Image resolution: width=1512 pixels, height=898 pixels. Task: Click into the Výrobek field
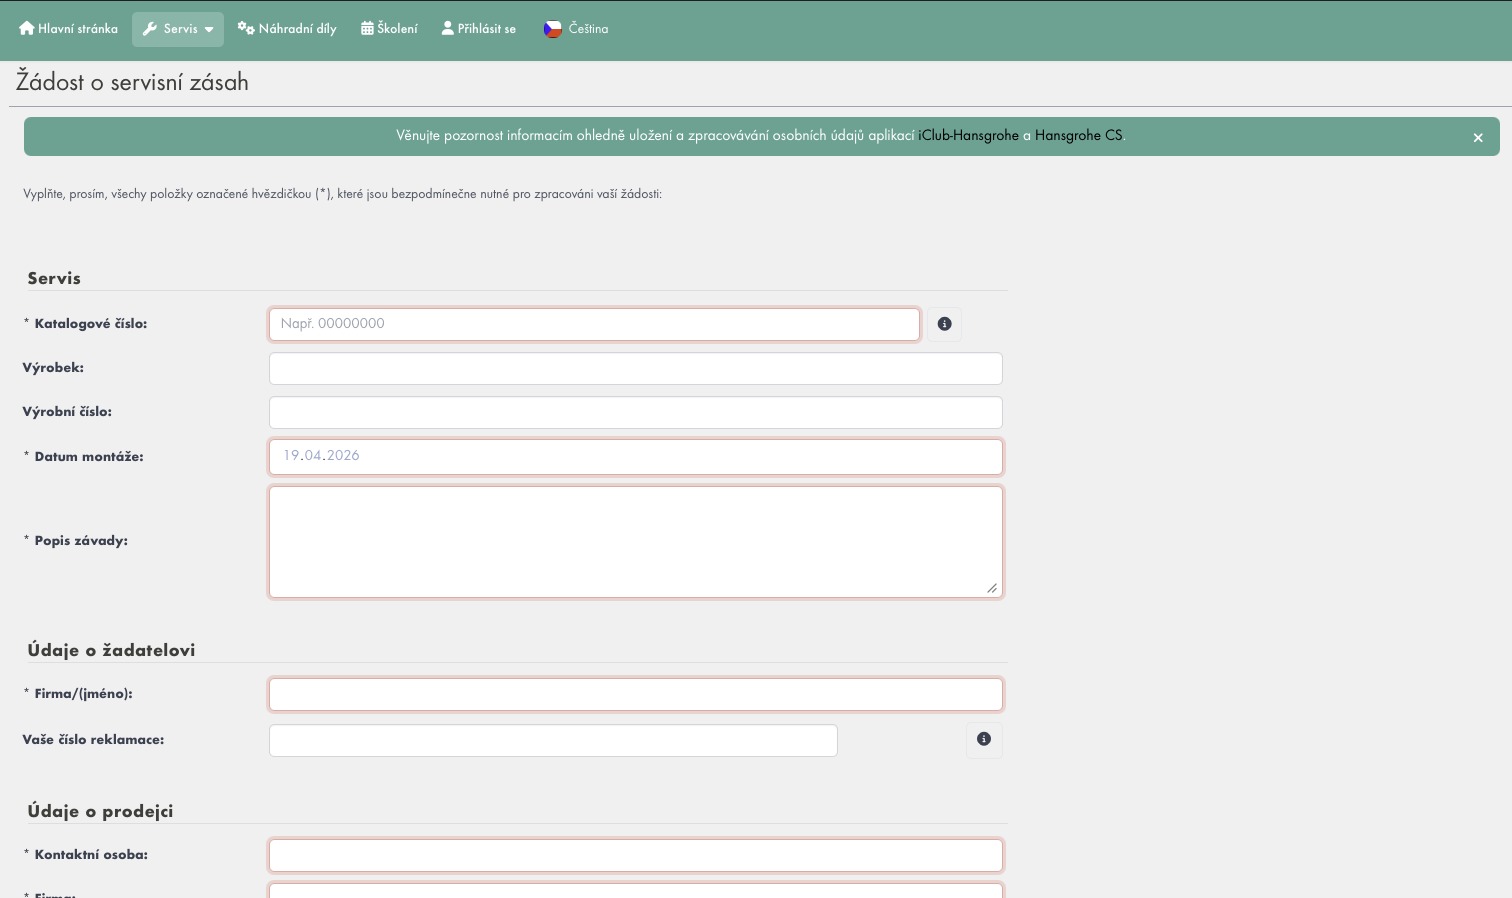point(635,368)
